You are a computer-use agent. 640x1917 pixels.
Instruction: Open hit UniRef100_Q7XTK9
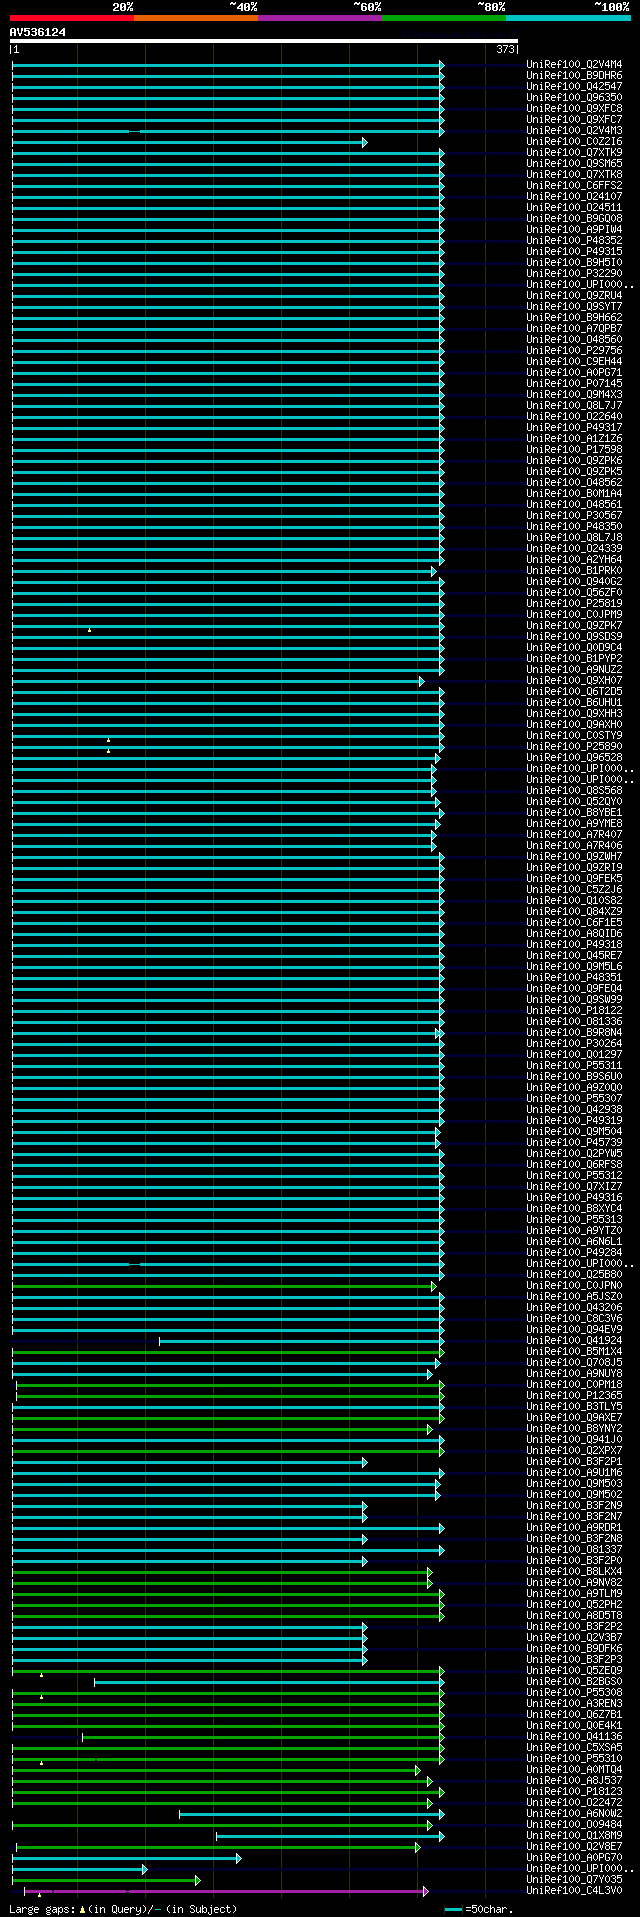575,152
